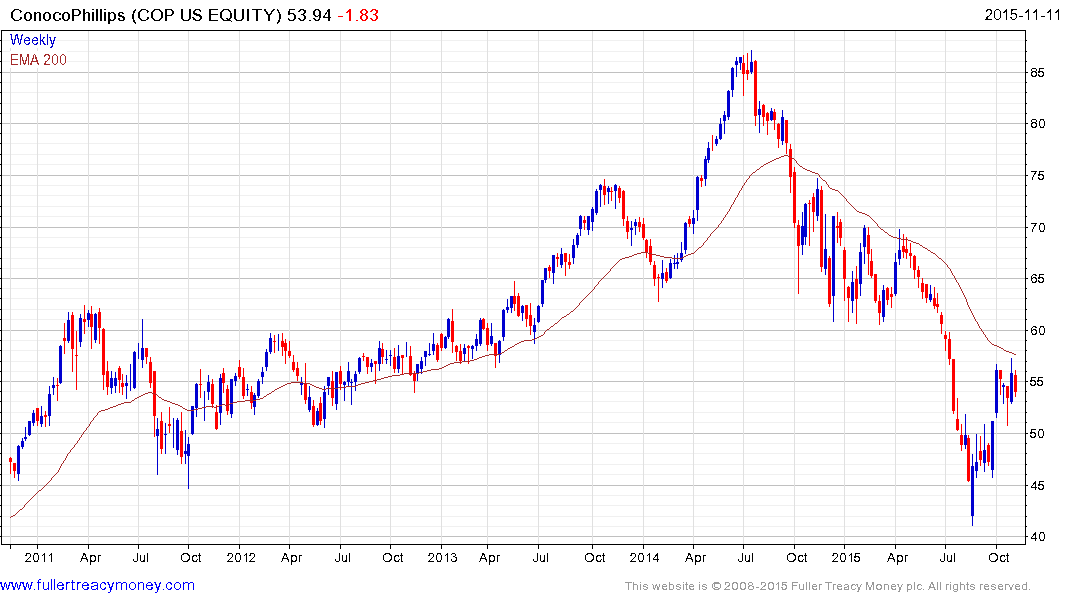Click the last price value 53.94
The height and width of the screenshot is (600, 1075).
(309, 15)
